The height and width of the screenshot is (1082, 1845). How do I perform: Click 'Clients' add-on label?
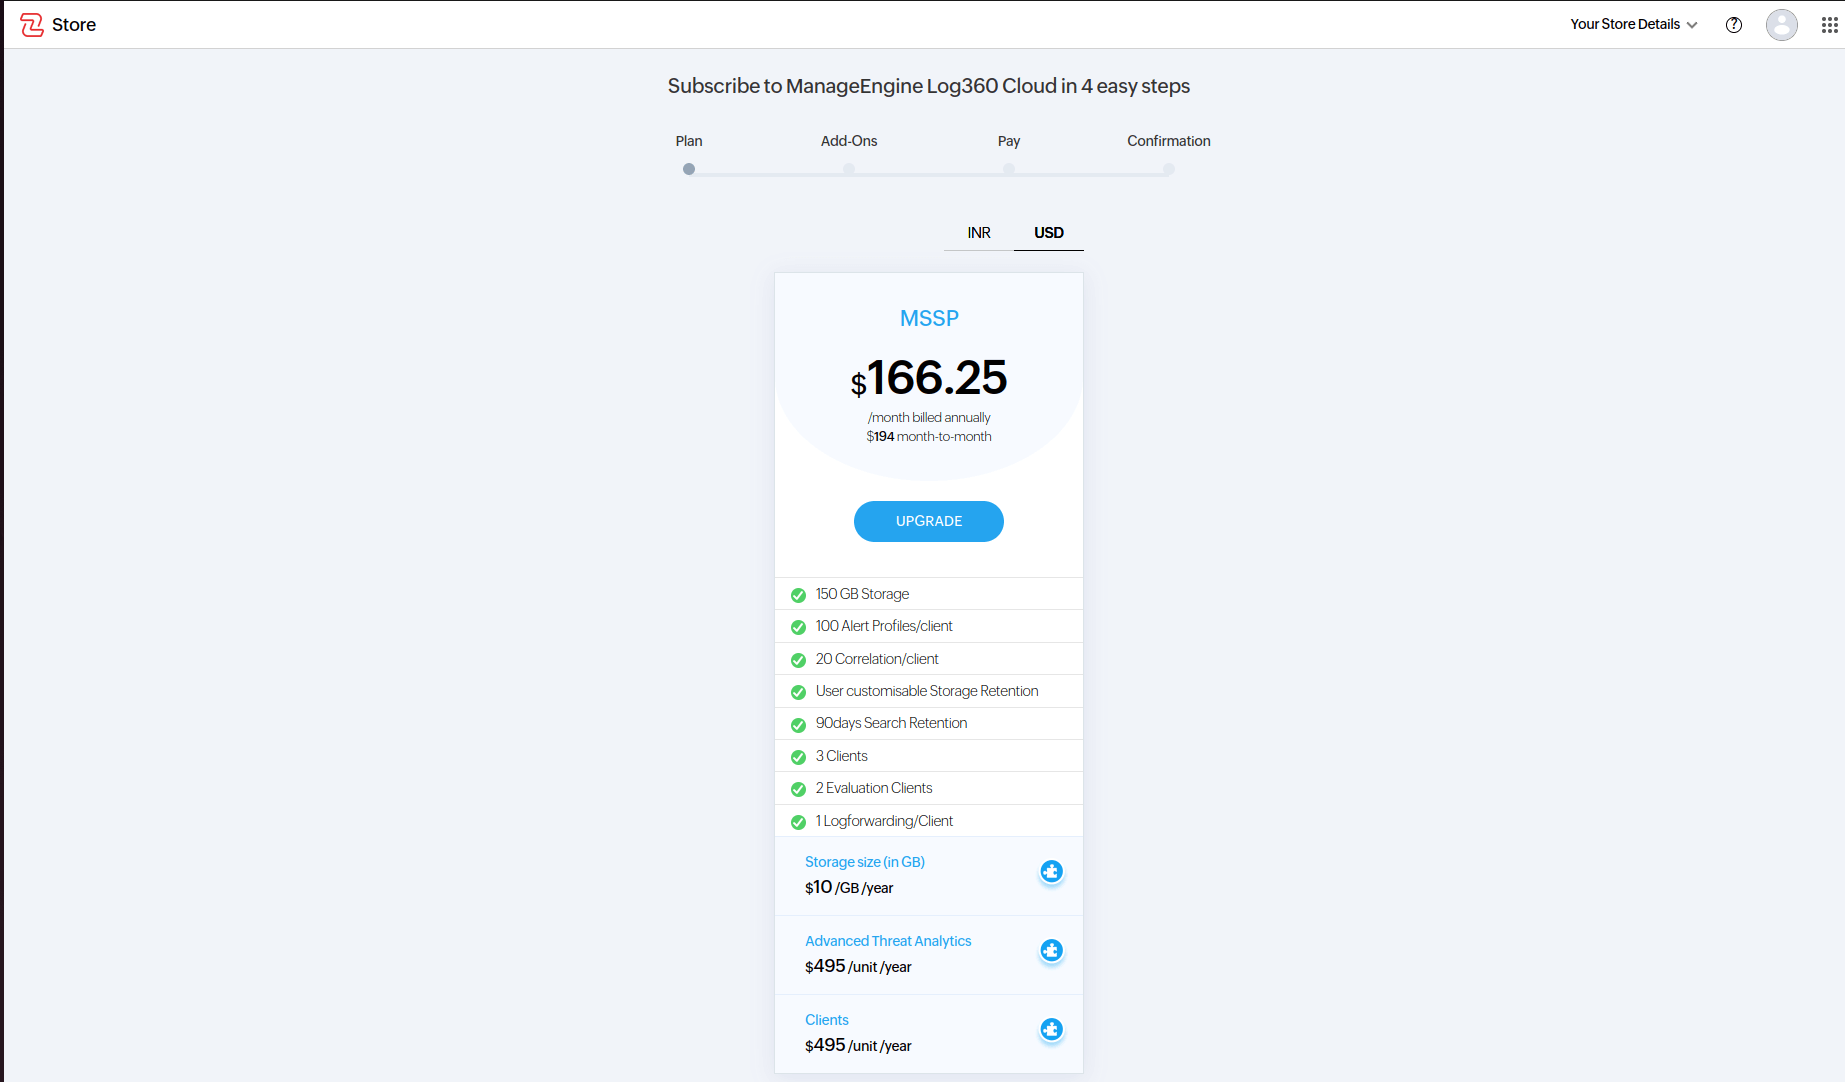click(827, 1020)
